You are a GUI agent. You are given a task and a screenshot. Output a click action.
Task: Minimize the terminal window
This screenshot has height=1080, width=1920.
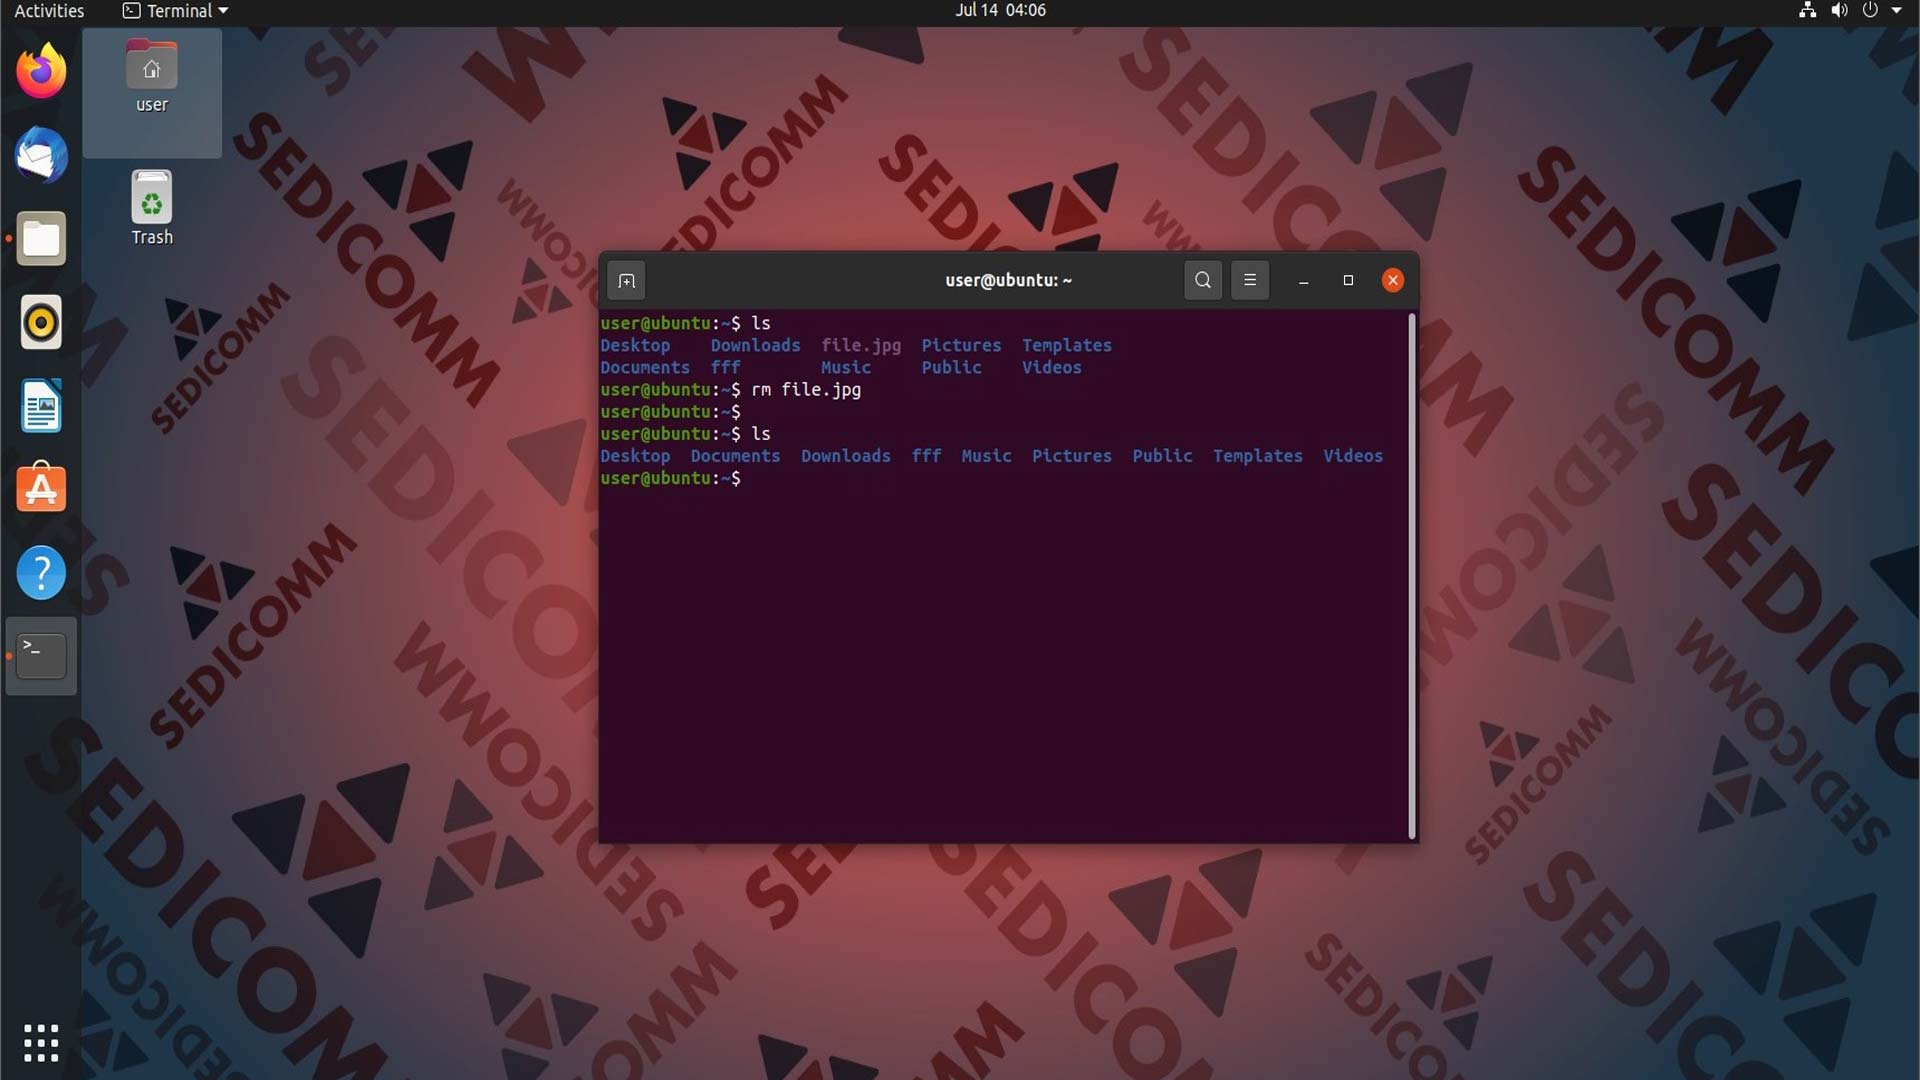tap(1304, 281)
